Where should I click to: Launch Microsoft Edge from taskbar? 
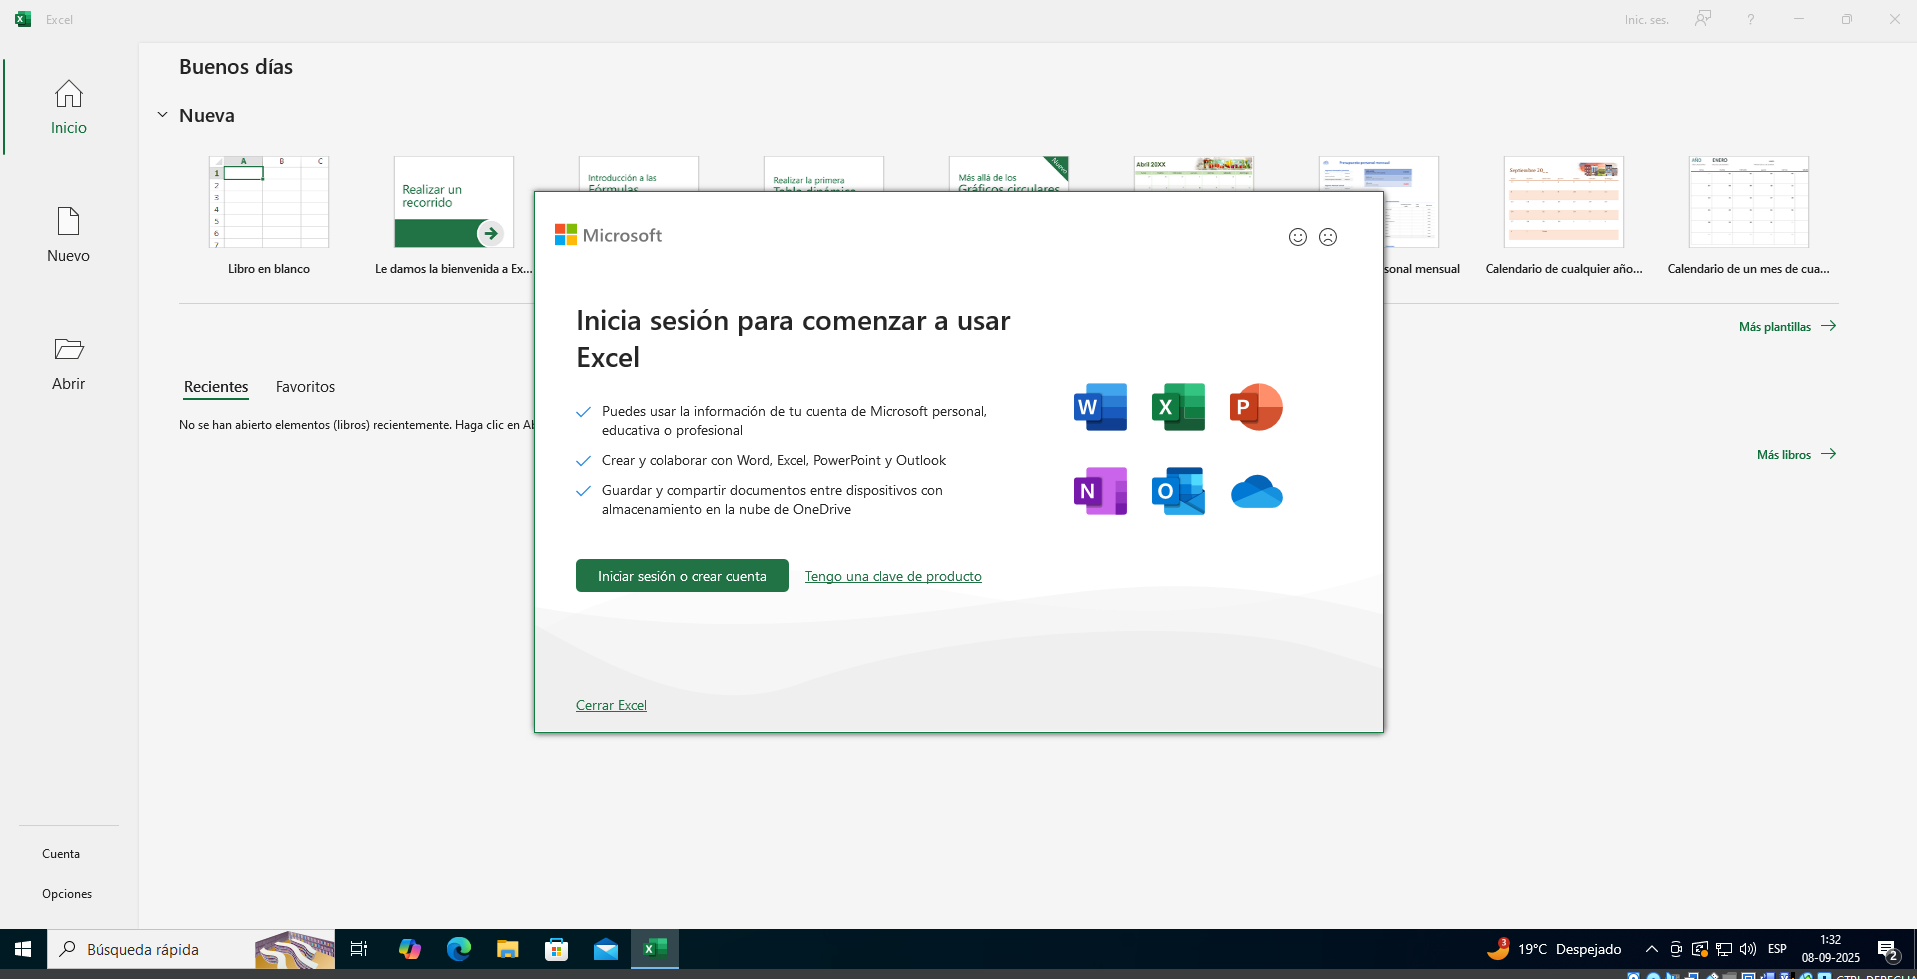coord(458,949)
